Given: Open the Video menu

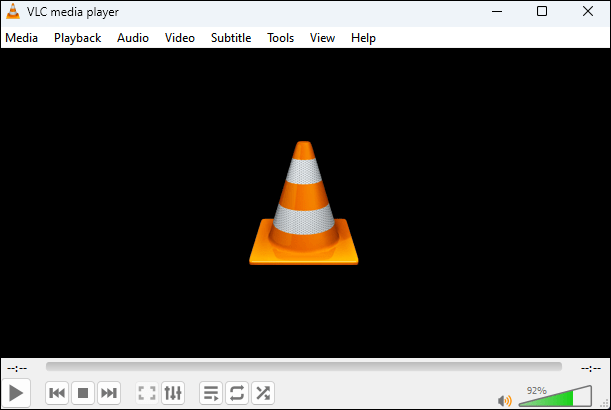Looking at the screenshot, I should [180, 38].
